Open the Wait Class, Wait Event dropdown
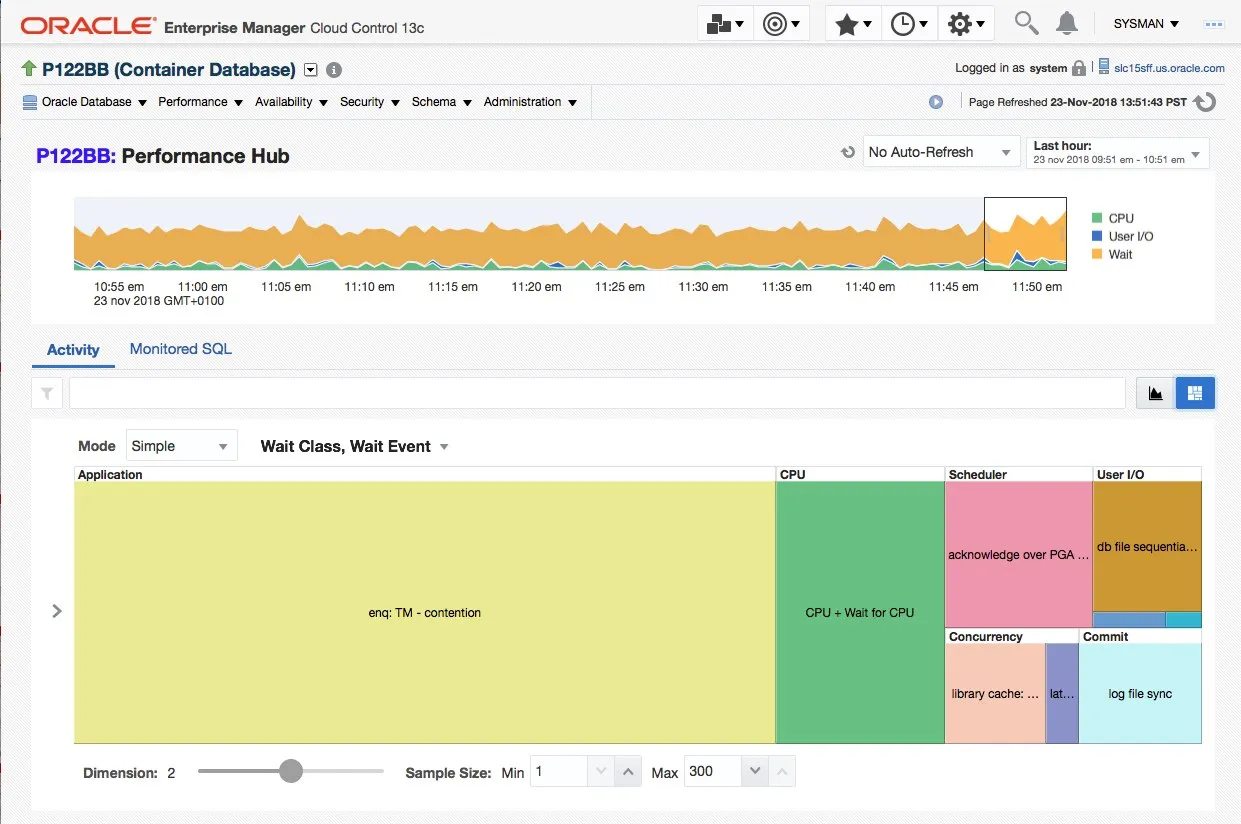The height and width of the screenshot is (824, 1241). tap(355, 446)
